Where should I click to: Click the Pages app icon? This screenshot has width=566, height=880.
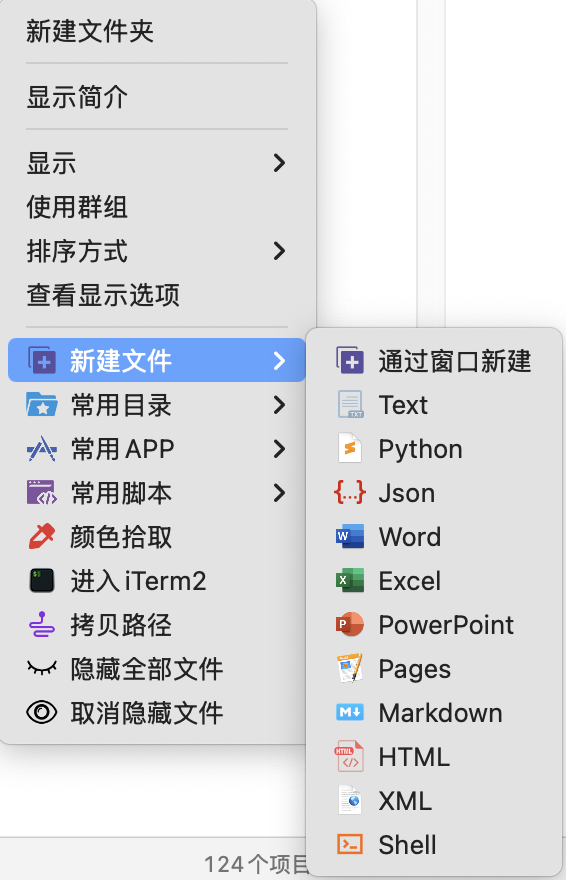[x=350, y=668]
